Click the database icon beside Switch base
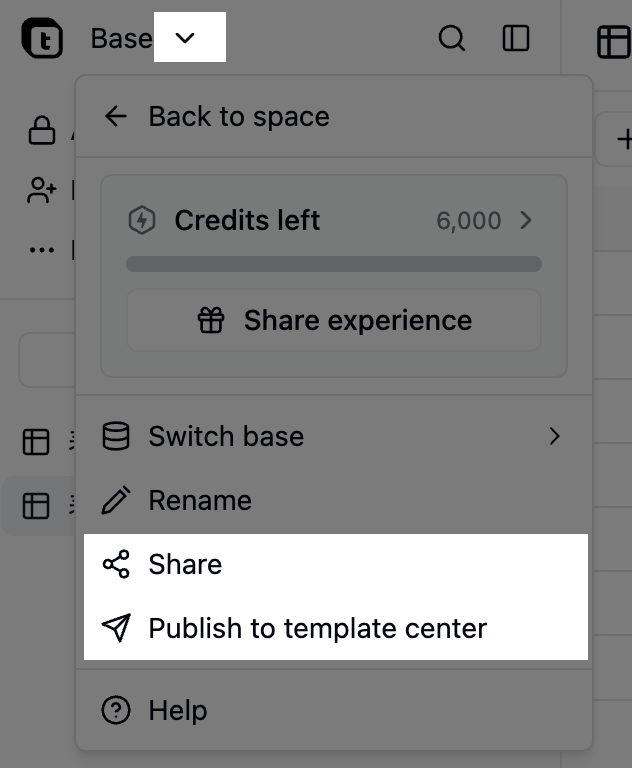 tap(116, 436)
